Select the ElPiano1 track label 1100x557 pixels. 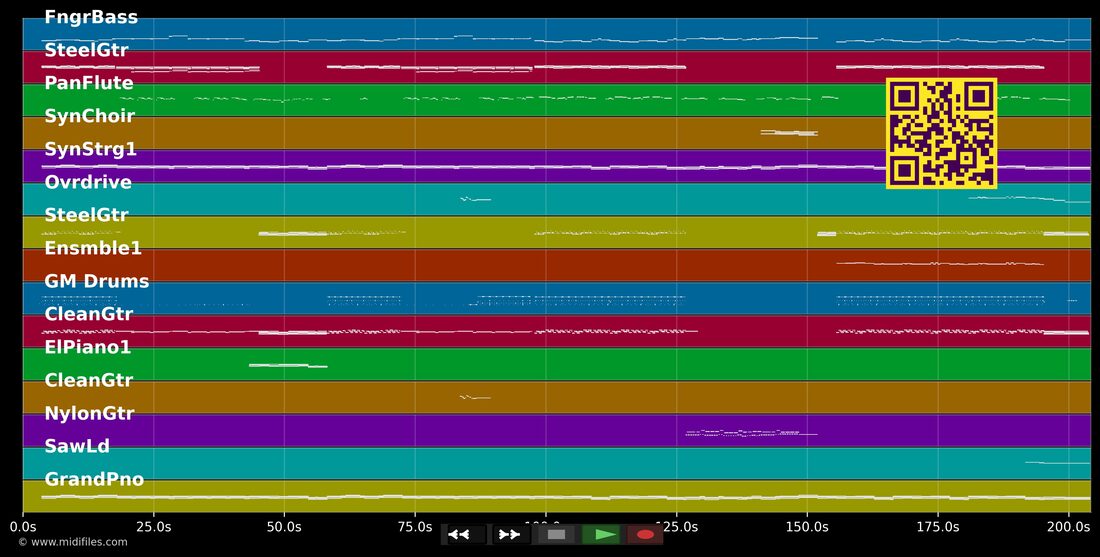(x=88, y=347)
